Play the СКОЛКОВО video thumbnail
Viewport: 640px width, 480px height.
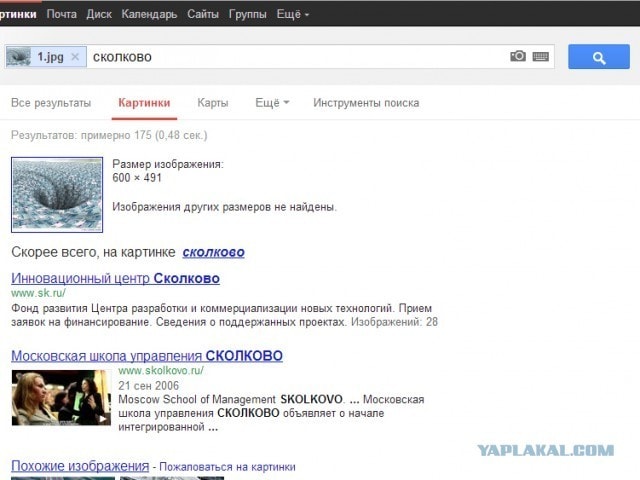click(61, 398)
